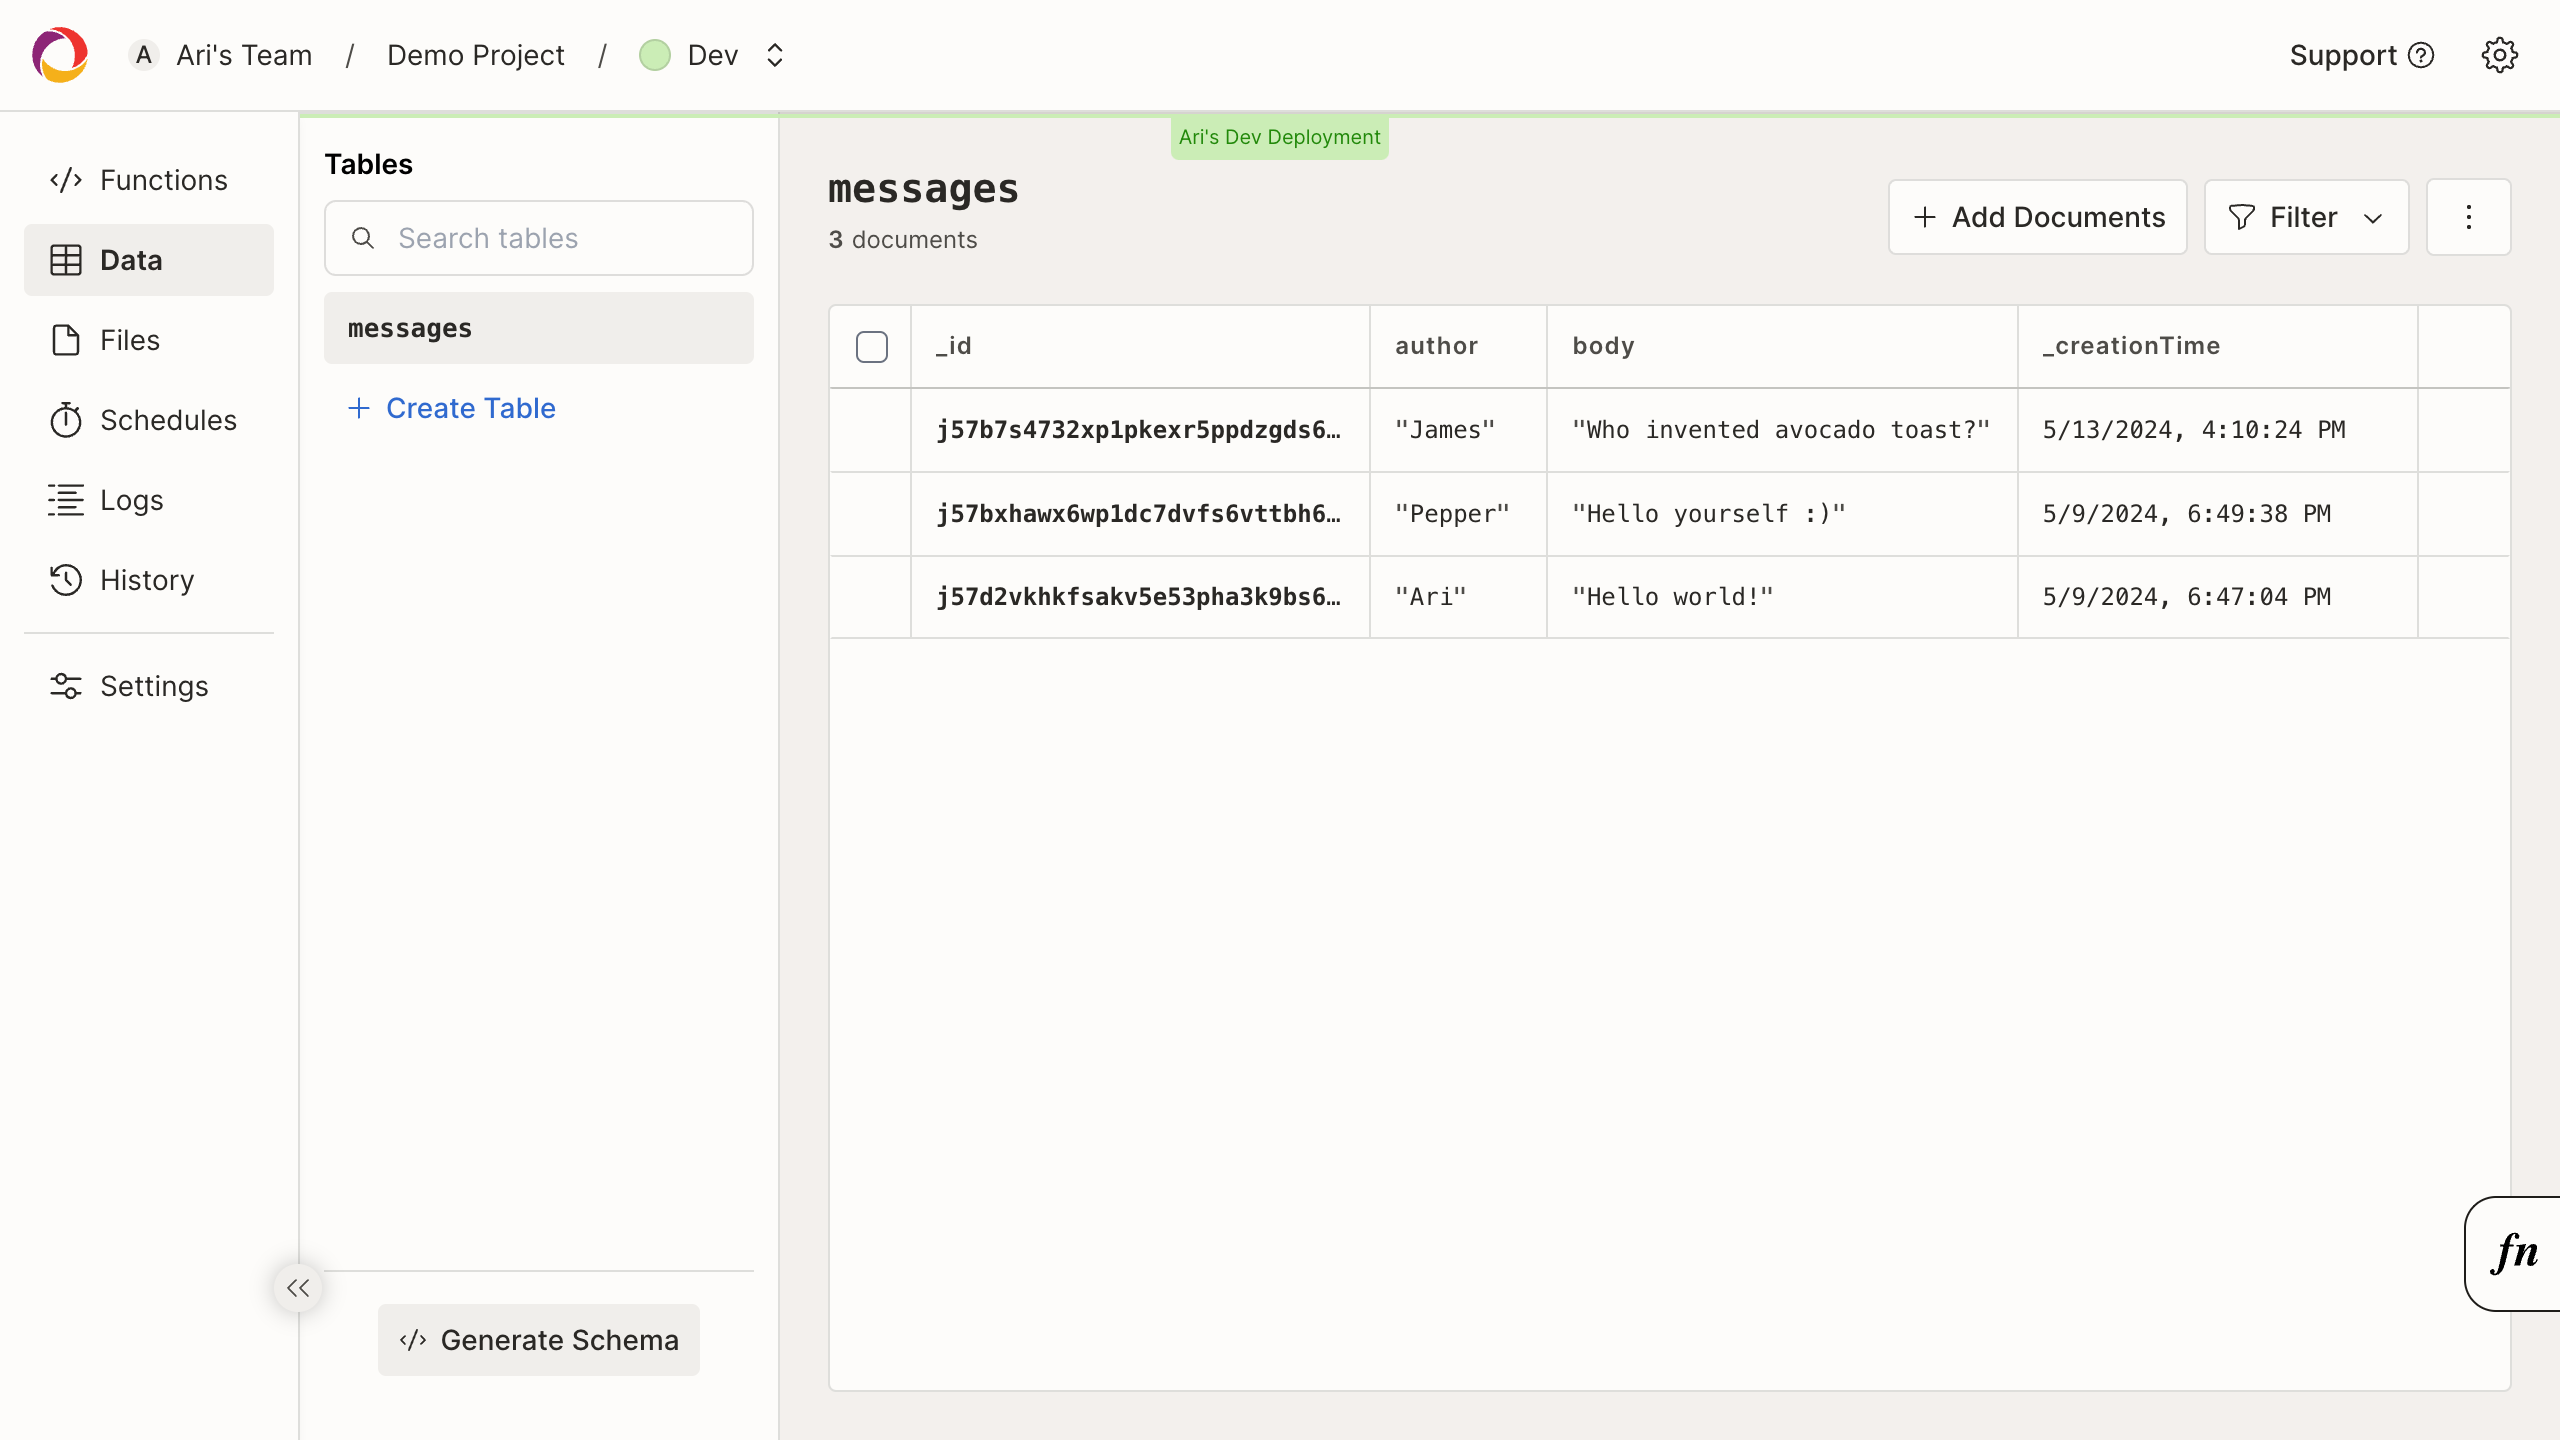
Task: Click the 5/9/2024, 6:49:38 PM cell
Action: (x=2217, y=514)
